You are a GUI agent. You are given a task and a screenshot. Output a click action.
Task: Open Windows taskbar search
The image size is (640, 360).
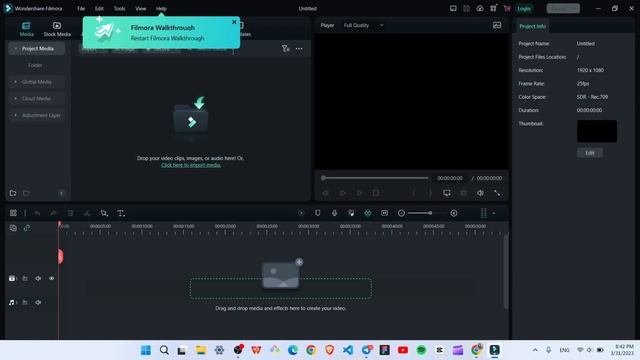pyautogui.click(x=164, y=350)
